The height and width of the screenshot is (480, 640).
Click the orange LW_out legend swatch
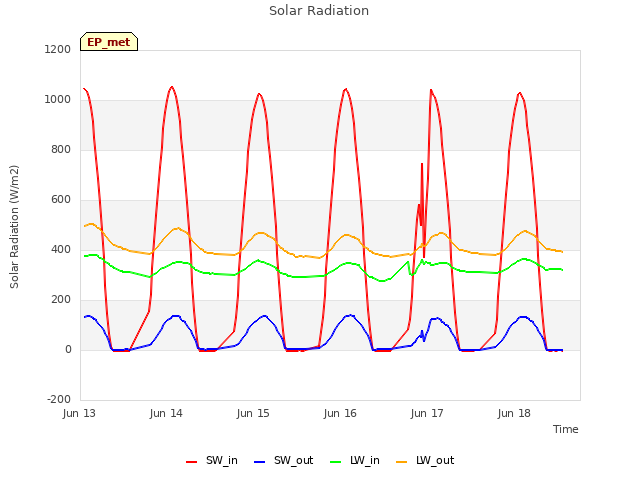402,462
